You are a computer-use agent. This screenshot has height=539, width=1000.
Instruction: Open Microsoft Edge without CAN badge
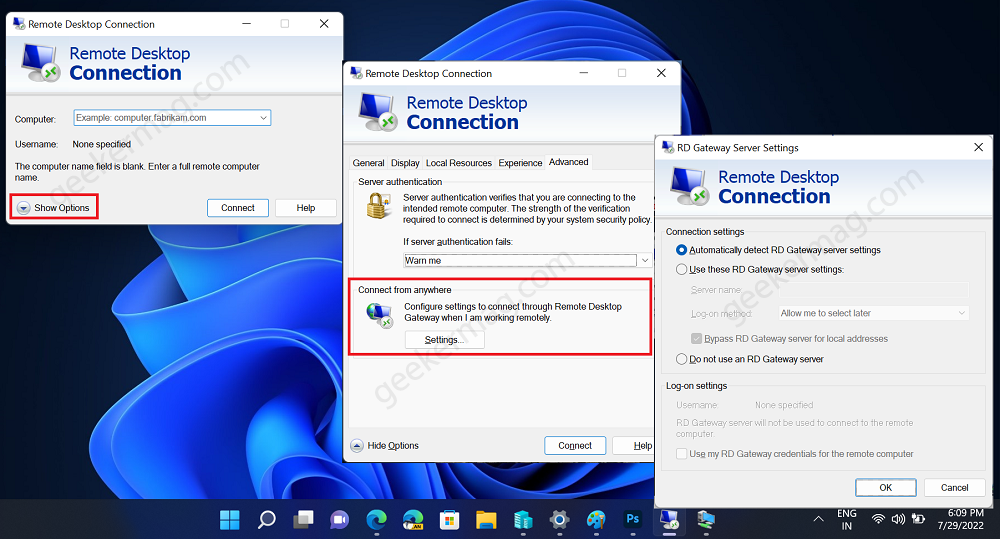(376, 520)
